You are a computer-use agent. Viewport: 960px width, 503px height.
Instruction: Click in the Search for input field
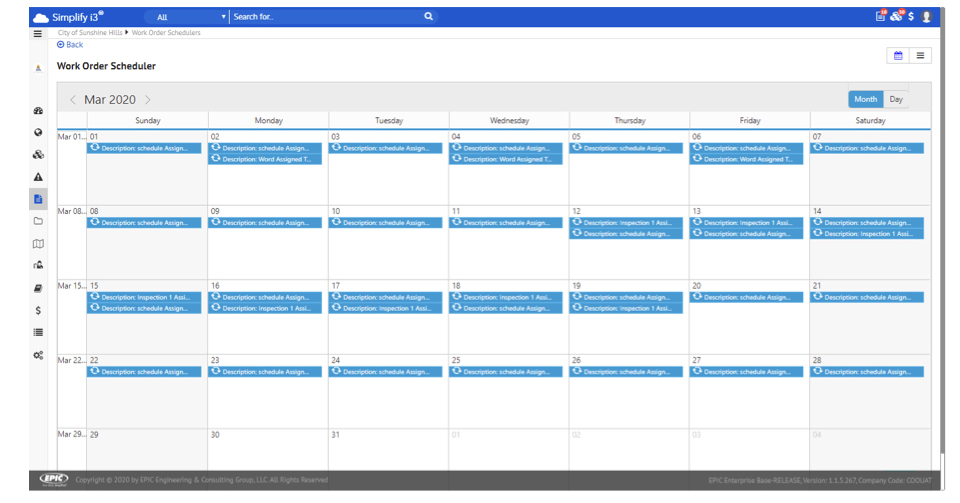click(325, 17)
